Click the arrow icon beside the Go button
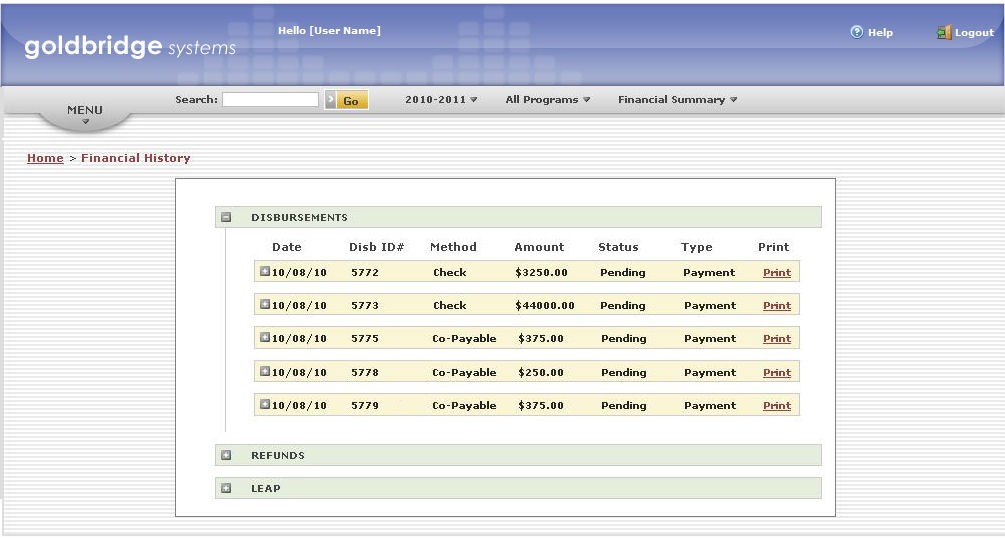The width and height of the screenshot is (1005, 550). (330, 100)
